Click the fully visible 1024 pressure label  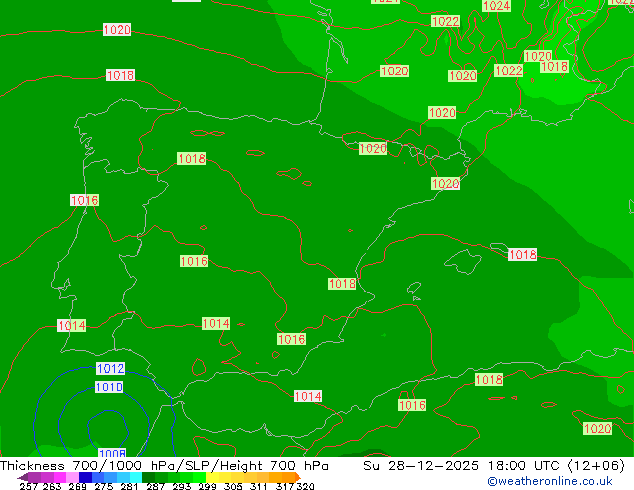coord(497,6)
